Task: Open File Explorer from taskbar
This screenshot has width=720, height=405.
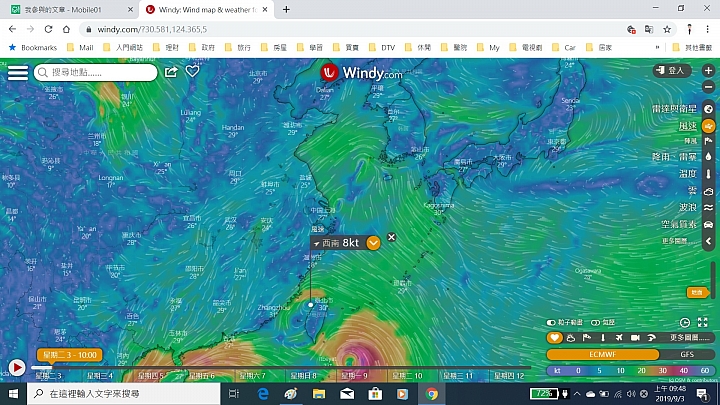Action: [319, 394]
